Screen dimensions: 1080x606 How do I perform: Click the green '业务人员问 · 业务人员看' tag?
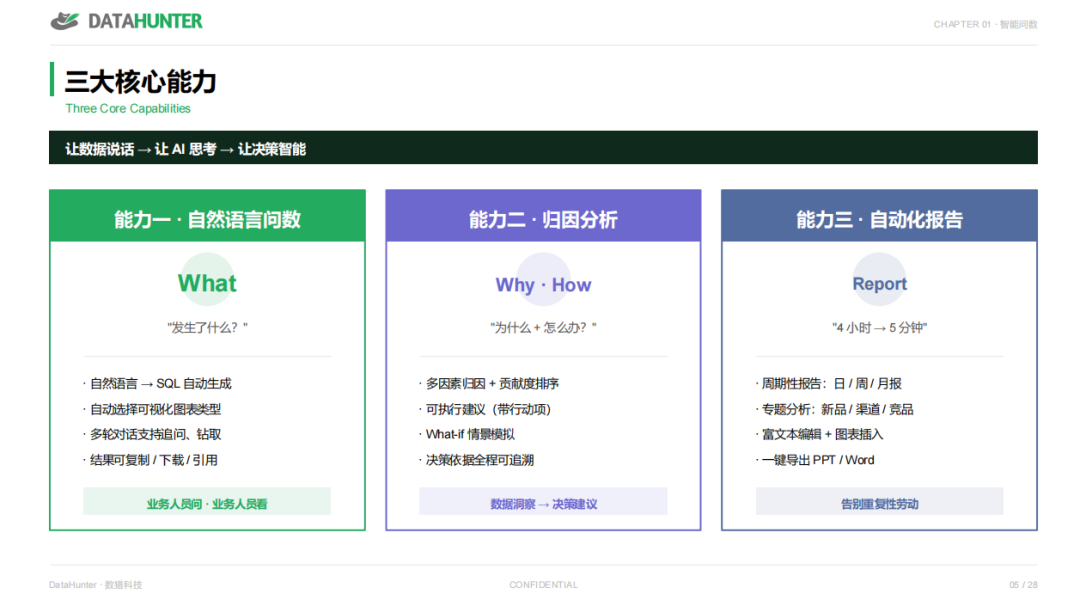207,502
